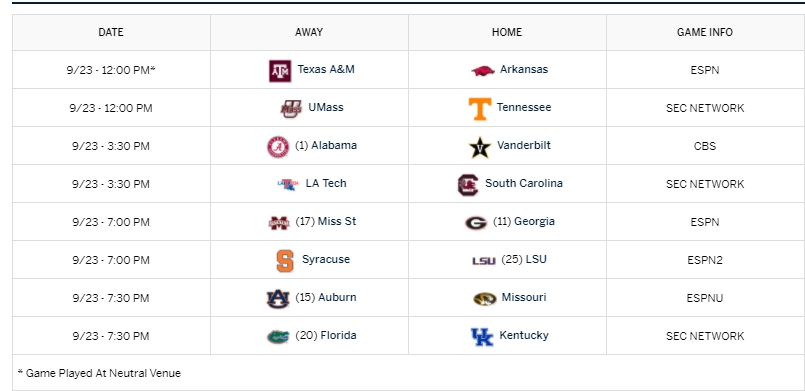Open the LA Tech team link
This screenshot has width=805, height=391.
[326, 183]
